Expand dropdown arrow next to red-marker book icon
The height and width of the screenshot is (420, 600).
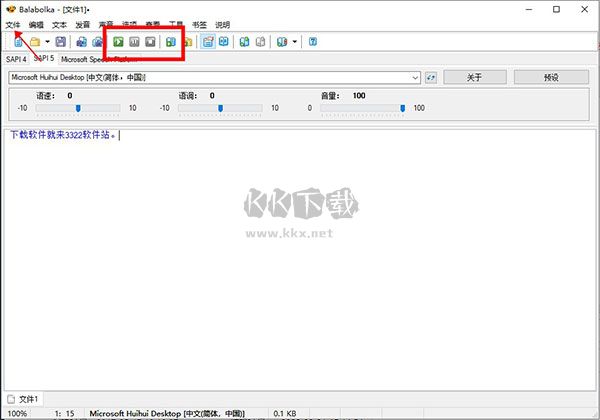[x=295, y=41]
